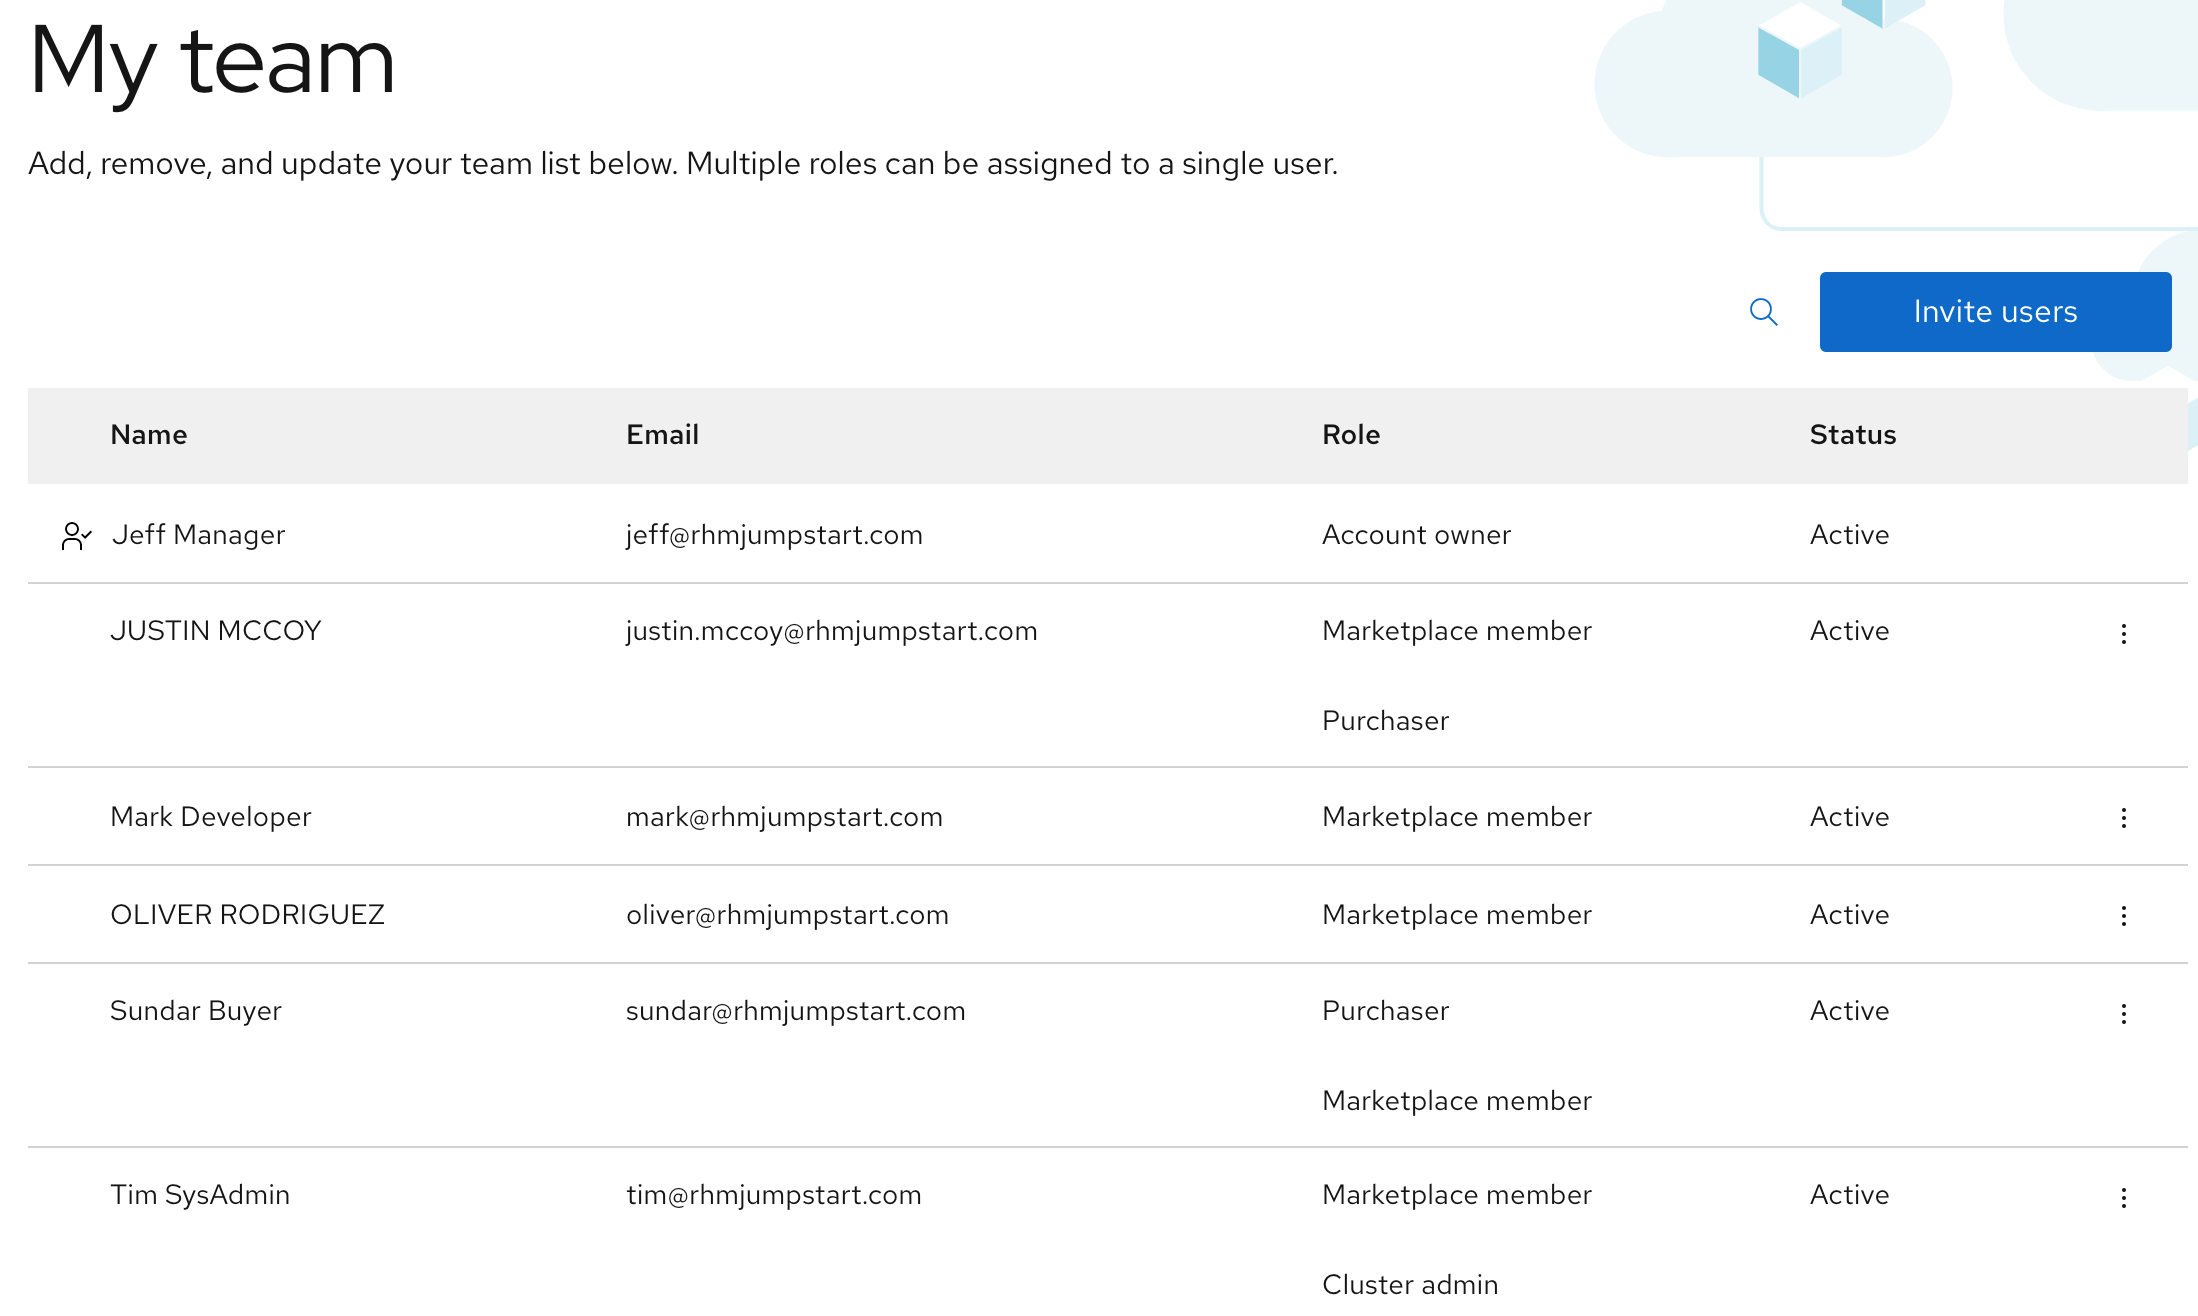Click Sundar Buyer's Marketplace member role

pyautogui.click(x=1457, y=1101)
